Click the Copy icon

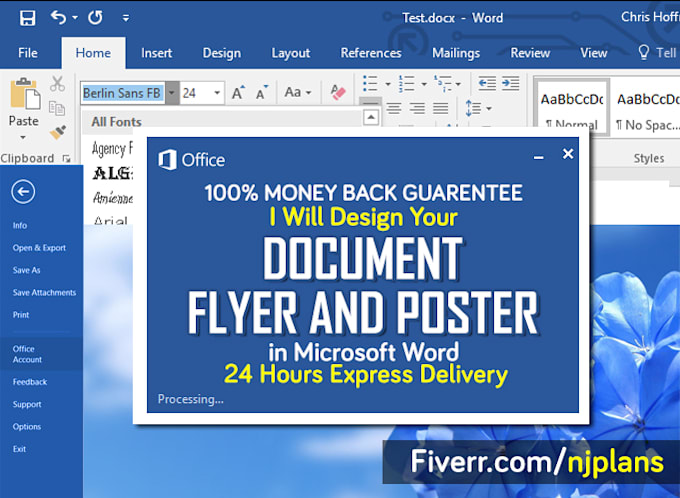tap(57, 108)
